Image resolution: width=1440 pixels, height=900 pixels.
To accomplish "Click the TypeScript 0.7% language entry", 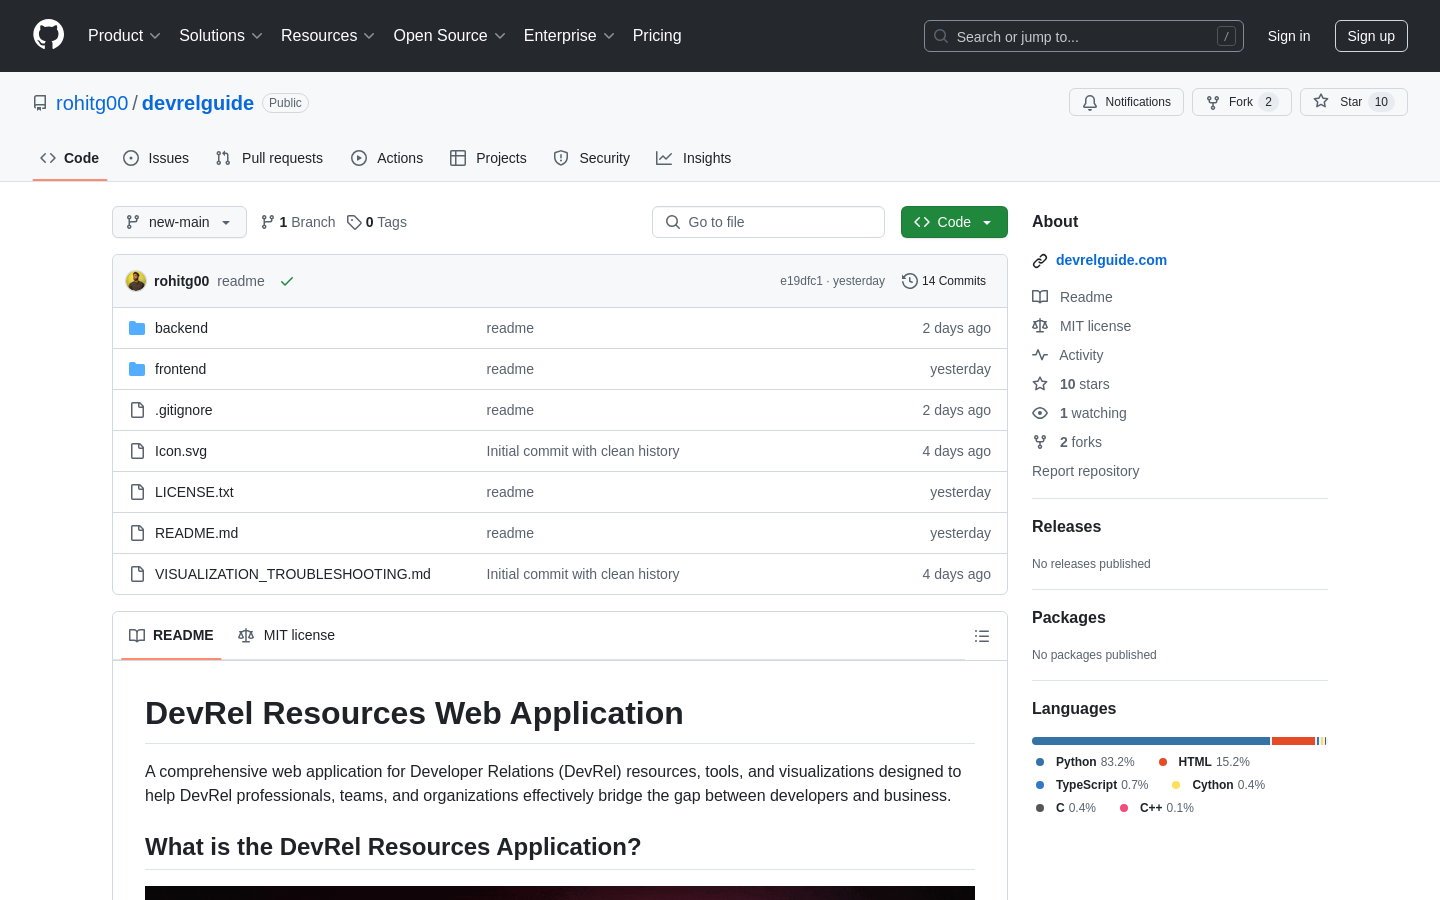I will pyautogui.click(x=1092, y=785).
